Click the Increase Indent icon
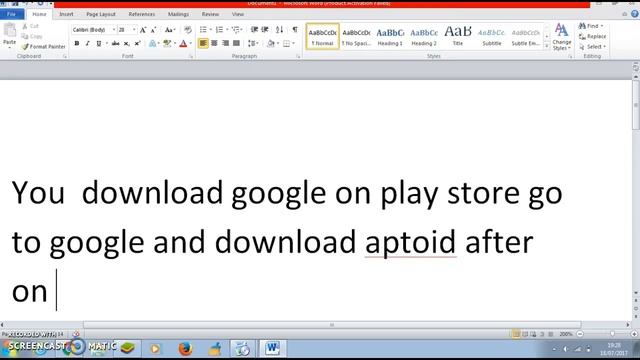Image resolution: width=640 pixels, height=360 pixels. 265,29
